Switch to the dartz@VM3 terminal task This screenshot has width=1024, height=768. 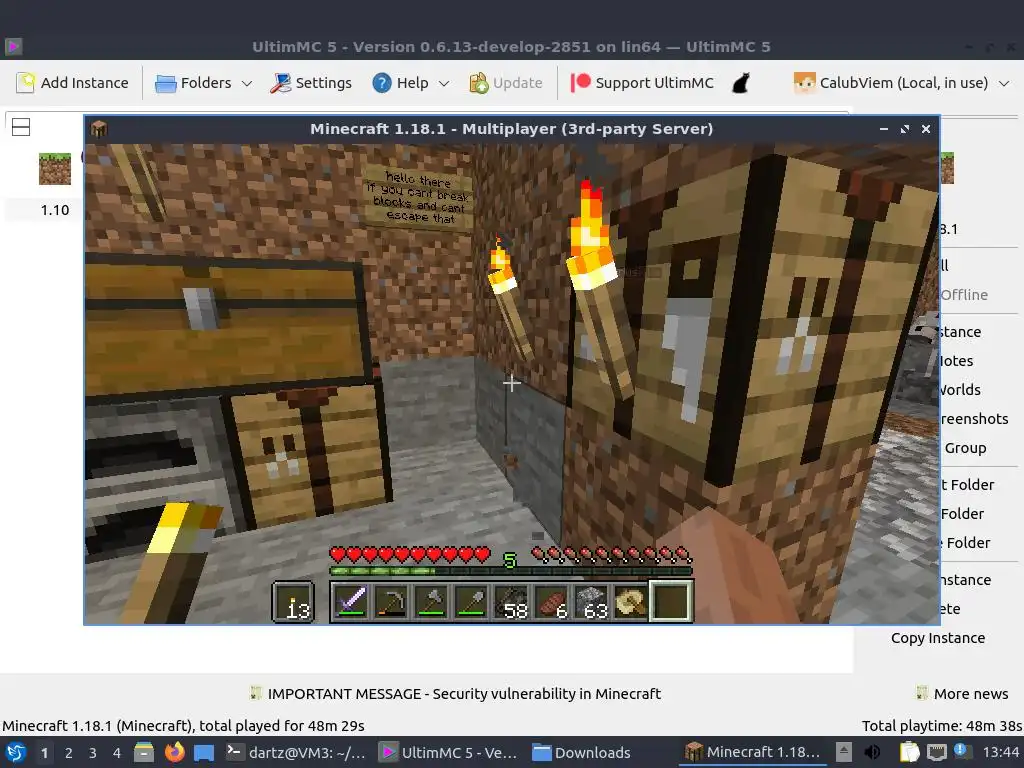(296, 752)
